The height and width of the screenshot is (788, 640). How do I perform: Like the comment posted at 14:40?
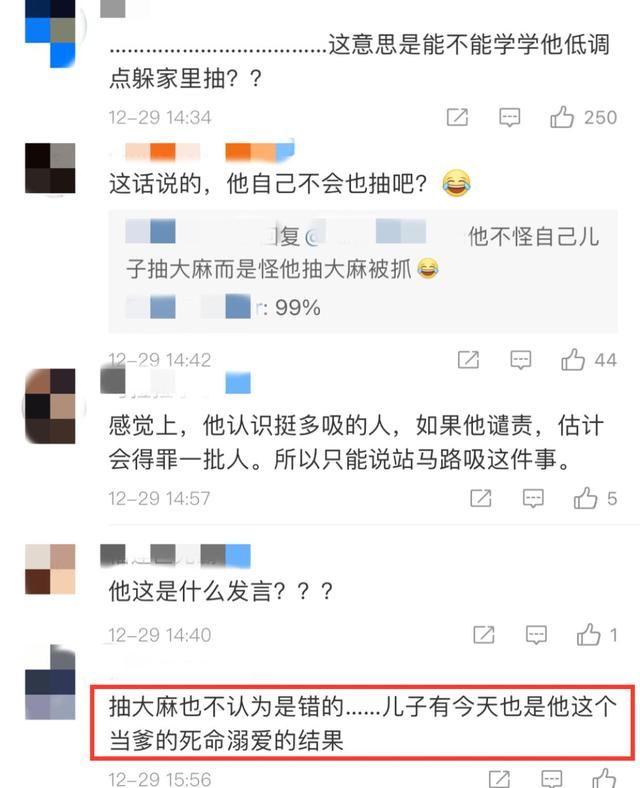click(x=589, y=635)
